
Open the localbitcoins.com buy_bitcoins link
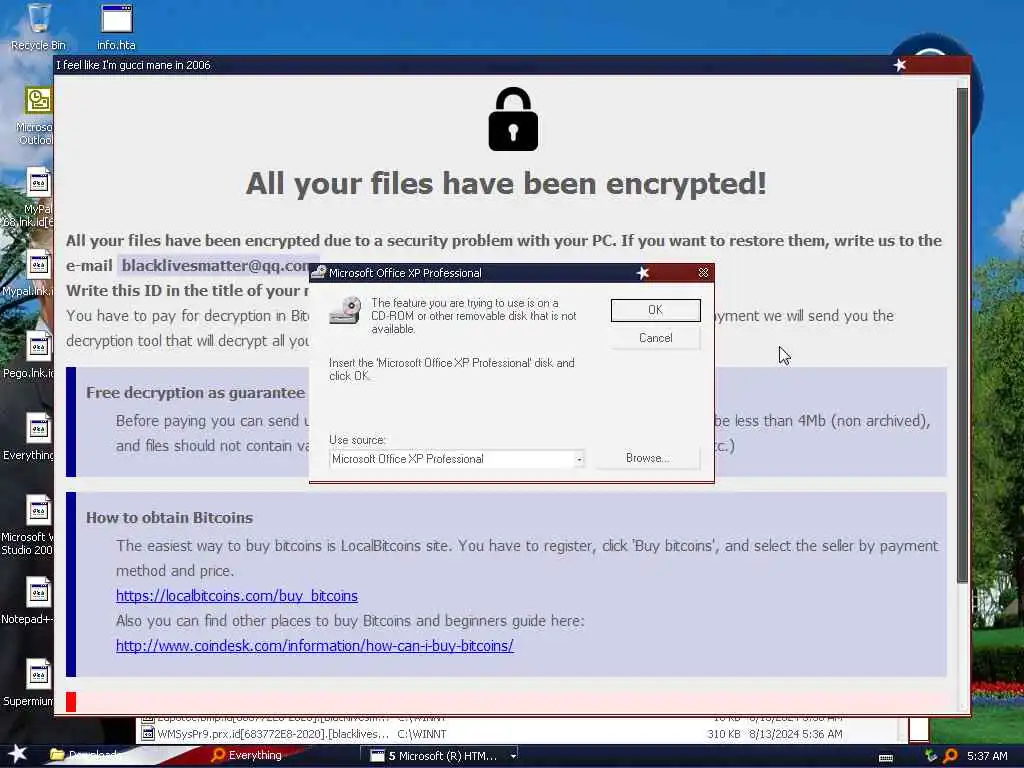[236, 596]
